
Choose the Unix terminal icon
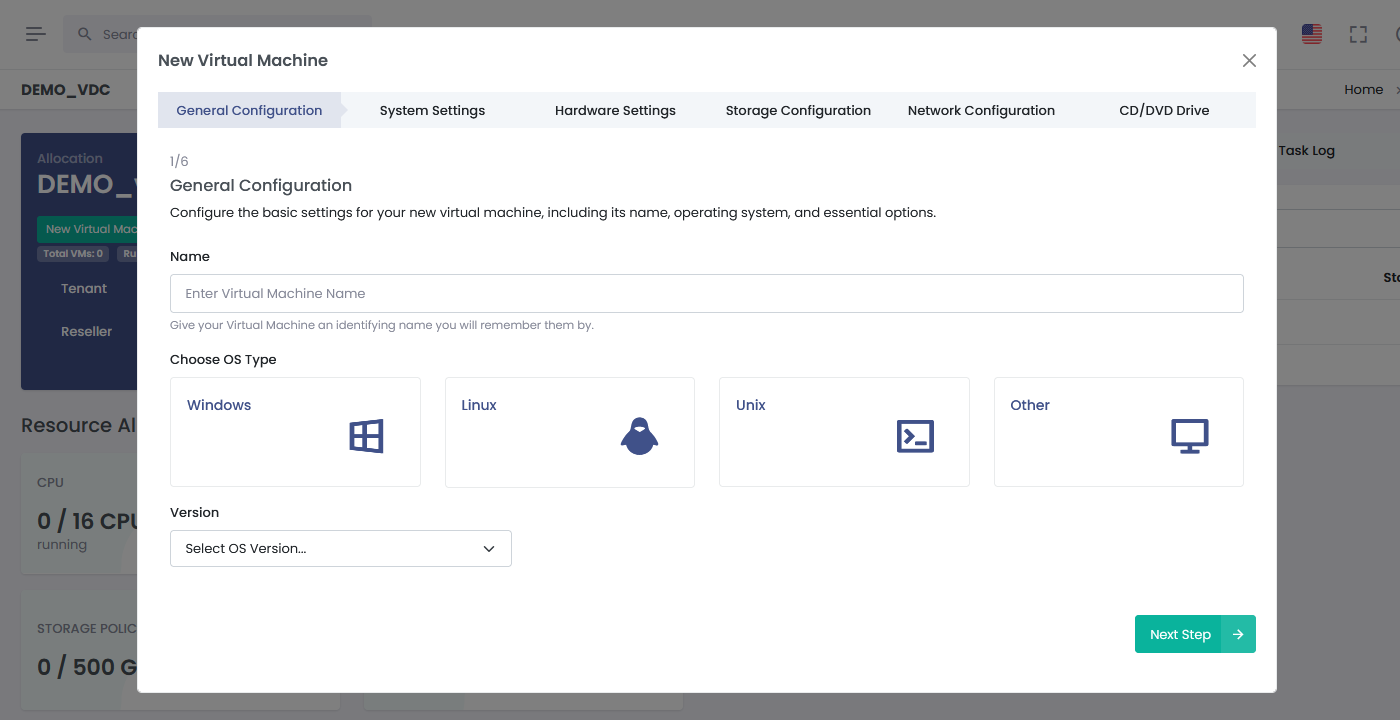(915, 436)
